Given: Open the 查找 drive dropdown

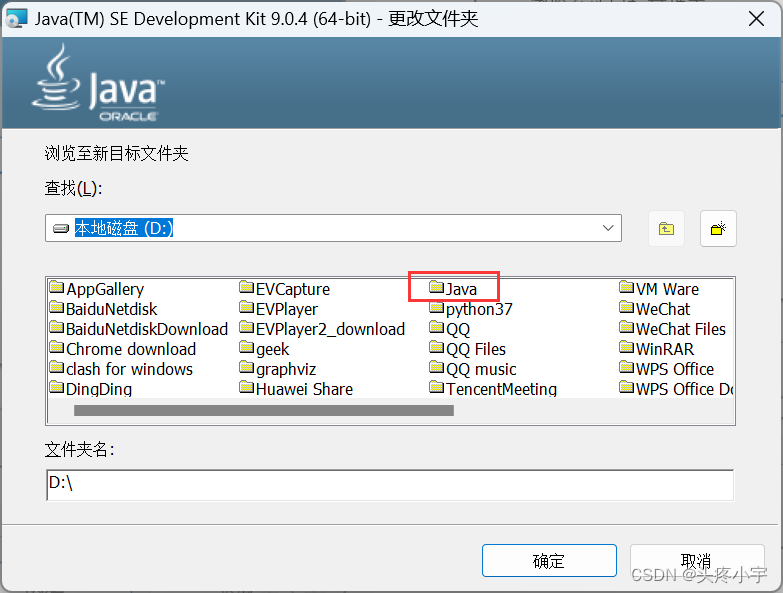Looking at the screenshot, I should point(608,228).
